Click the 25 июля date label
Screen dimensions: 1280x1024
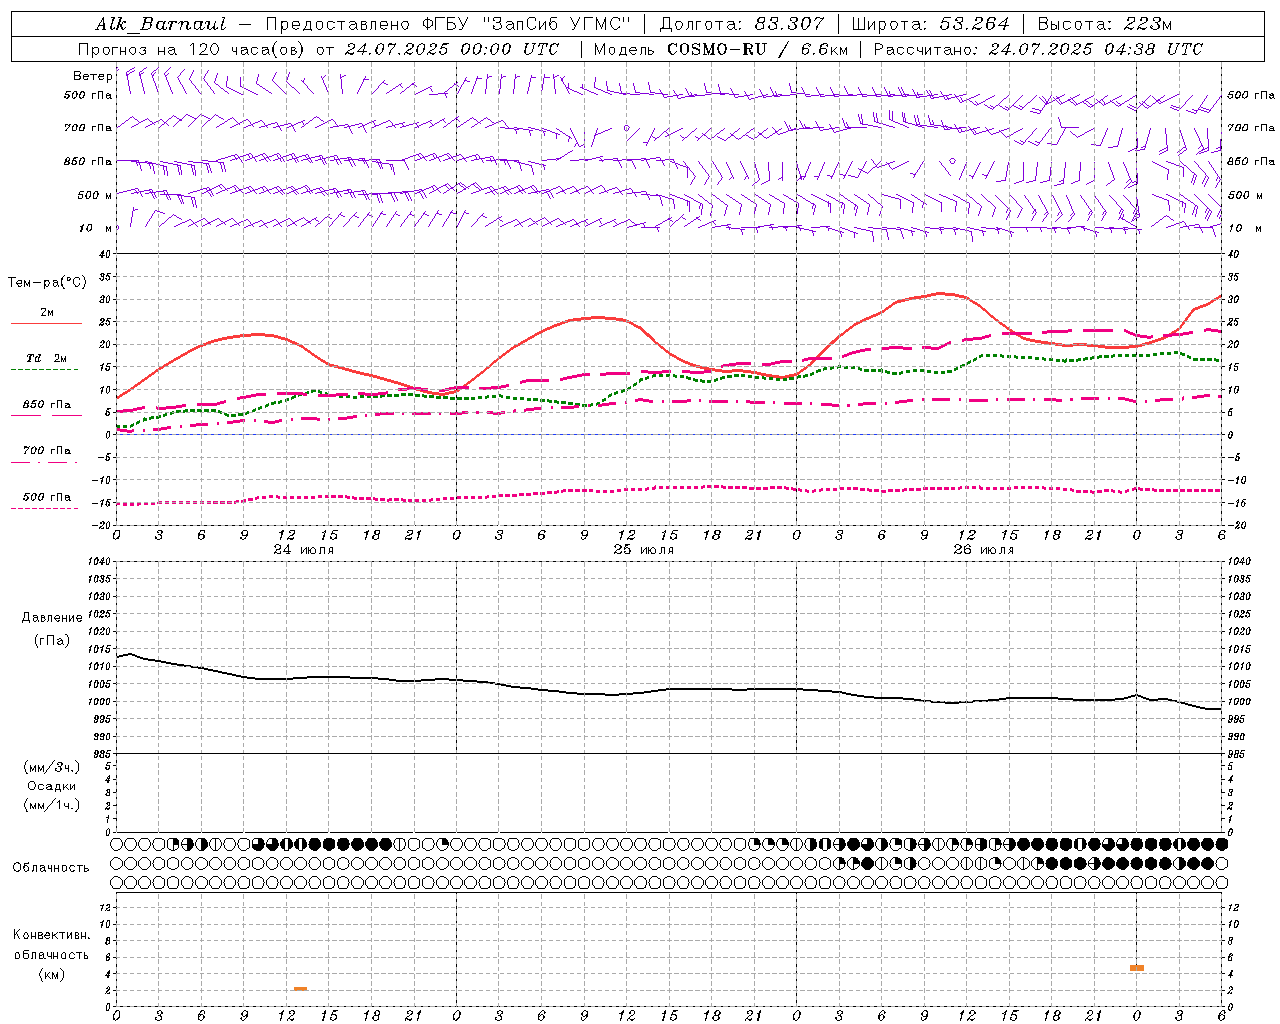[x=644, y=550]
